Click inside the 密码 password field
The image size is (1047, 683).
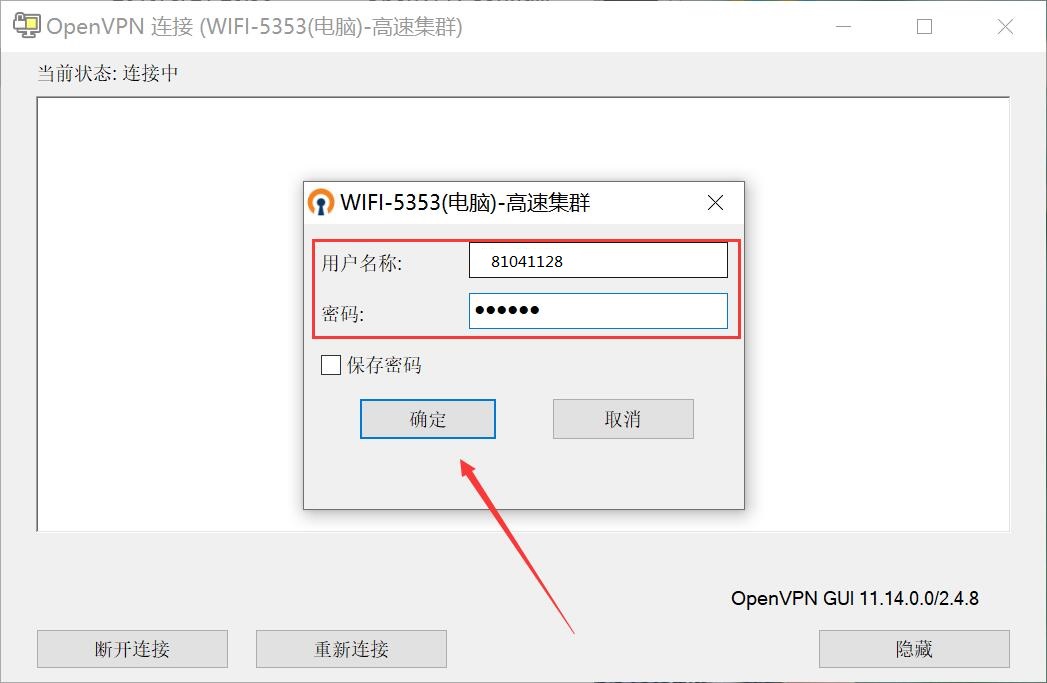coord(598,311)
